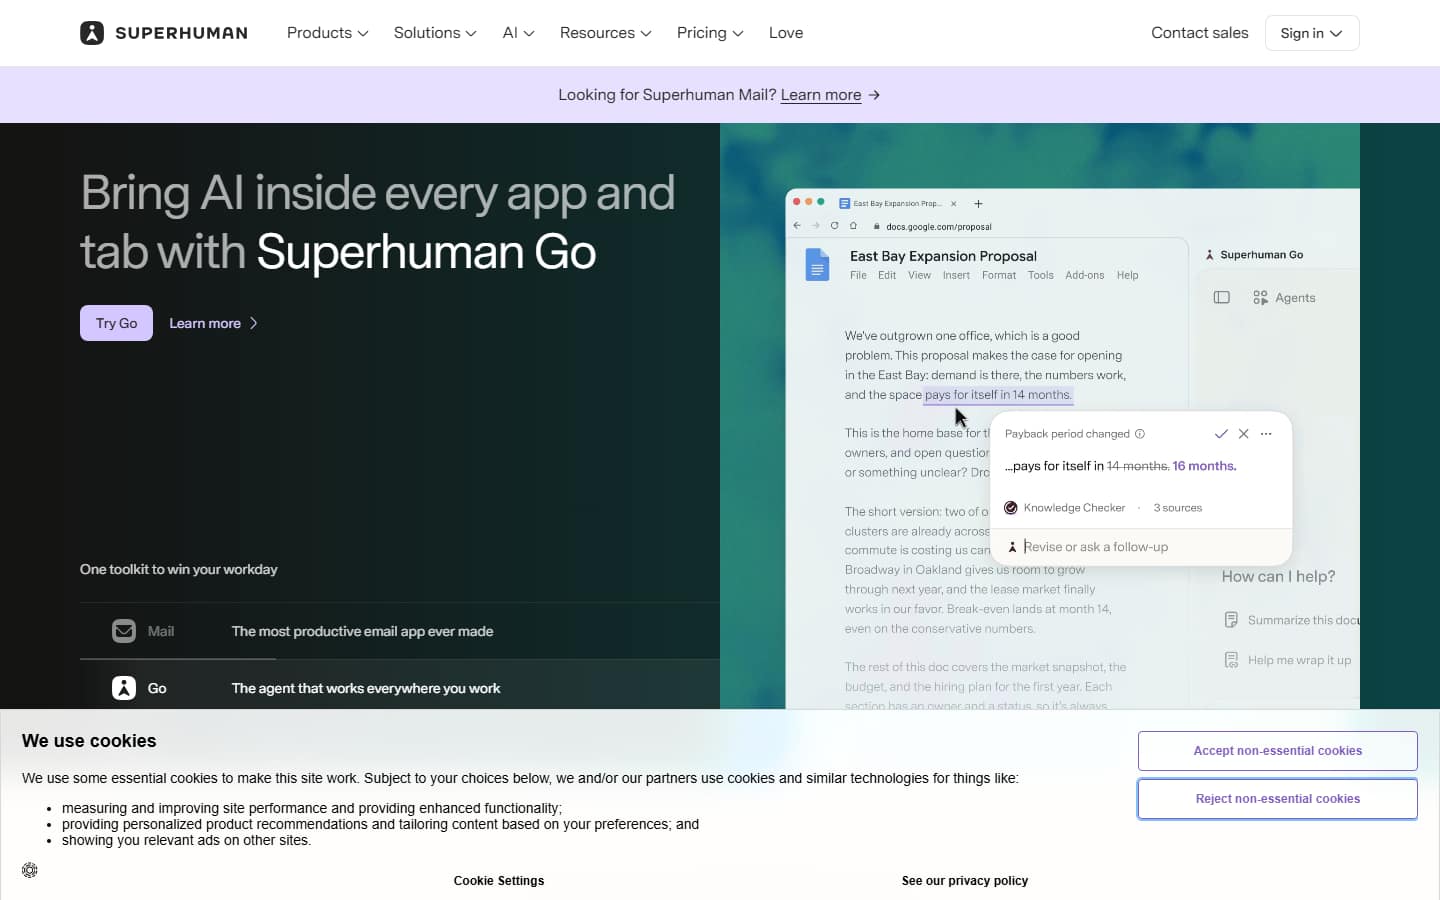The height and width of the screenshot is (900, 1440).
Task: Click the new tab plus icon in mockup
Action: 978,204
